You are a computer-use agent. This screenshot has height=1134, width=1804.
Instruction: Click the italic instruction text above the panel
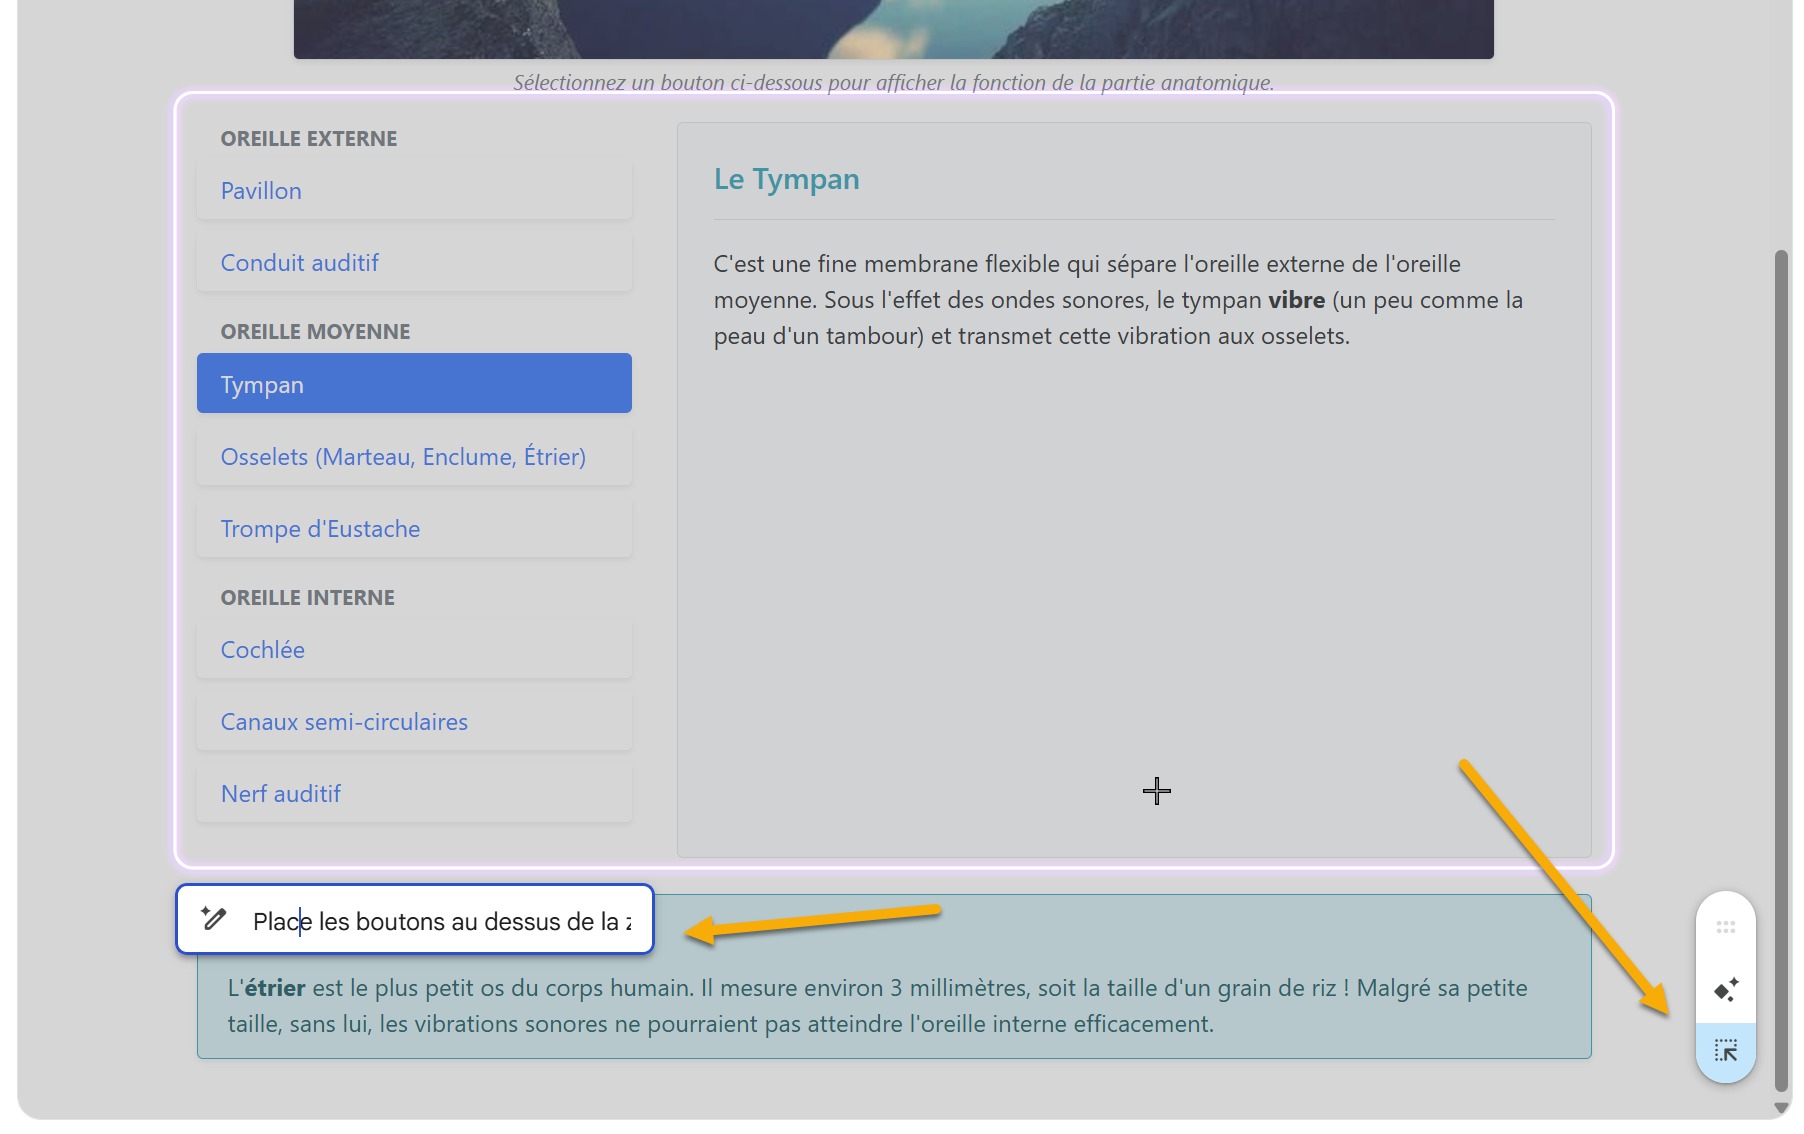click(x=893, y=84)
